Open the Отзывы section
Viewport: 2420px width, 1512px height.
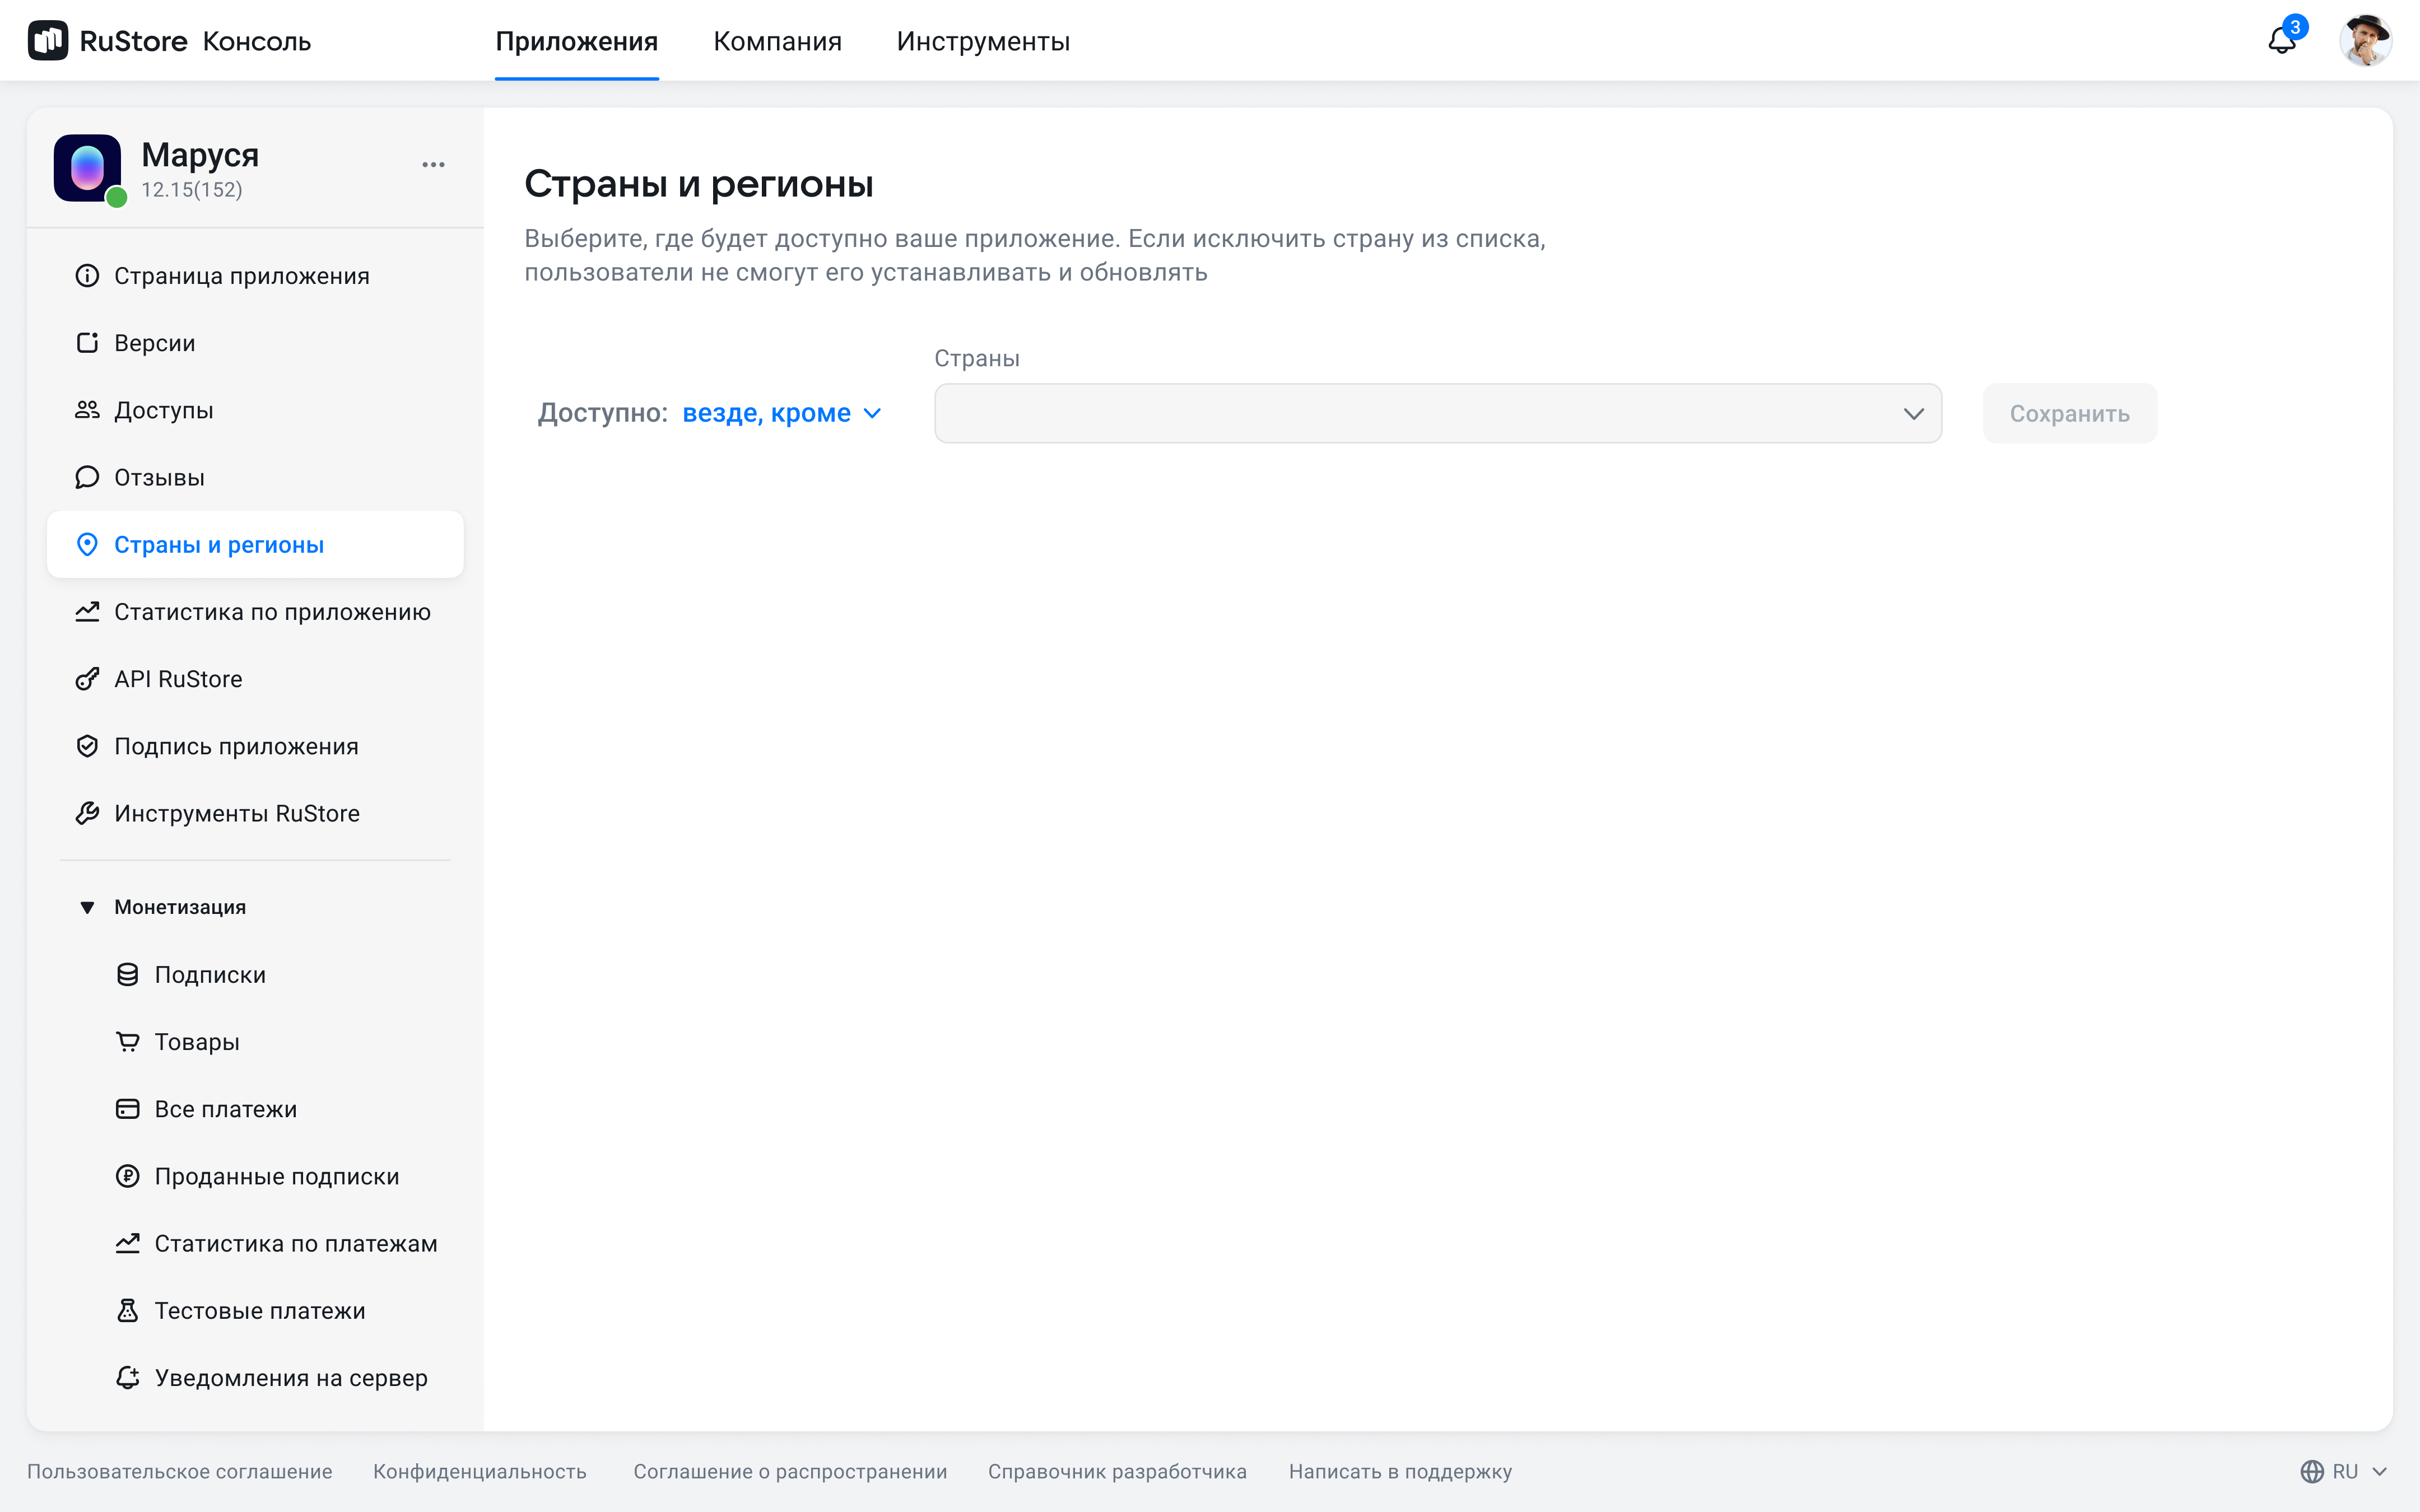pos(255,477)
